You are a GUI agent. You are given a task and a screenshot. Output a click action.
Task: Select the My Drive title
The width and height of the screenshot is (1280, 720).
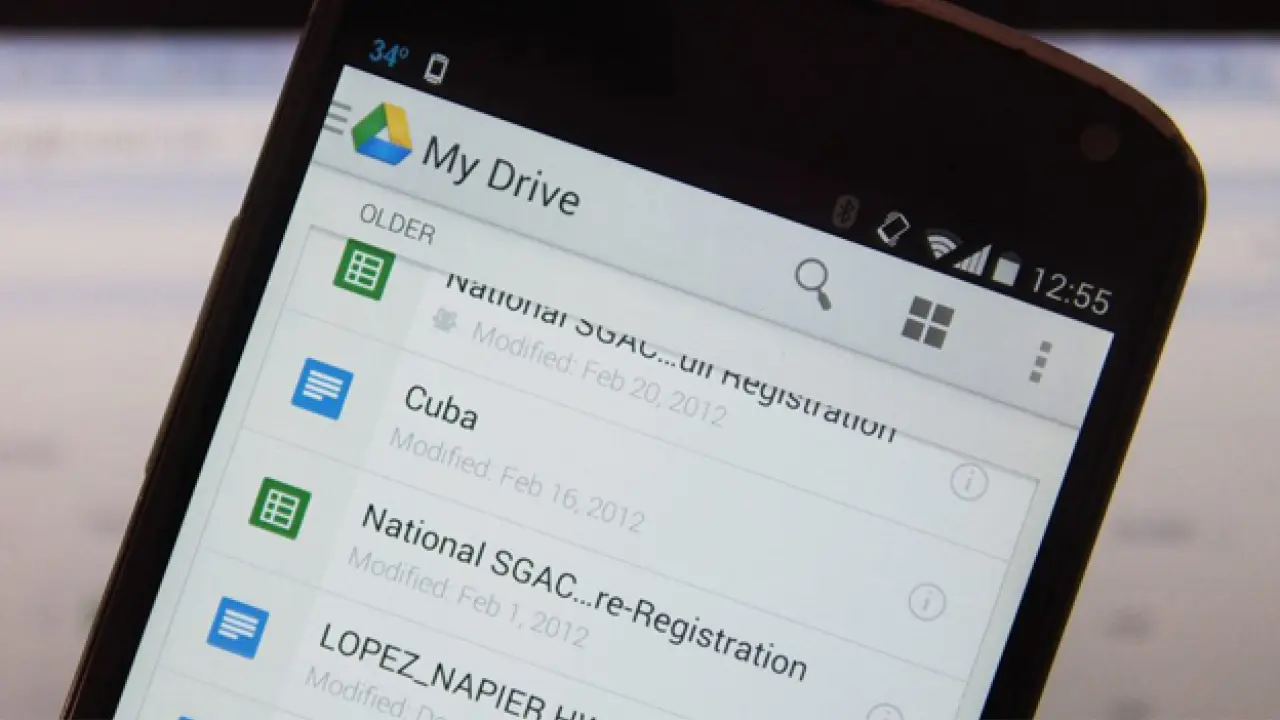[x=500, y=176]
